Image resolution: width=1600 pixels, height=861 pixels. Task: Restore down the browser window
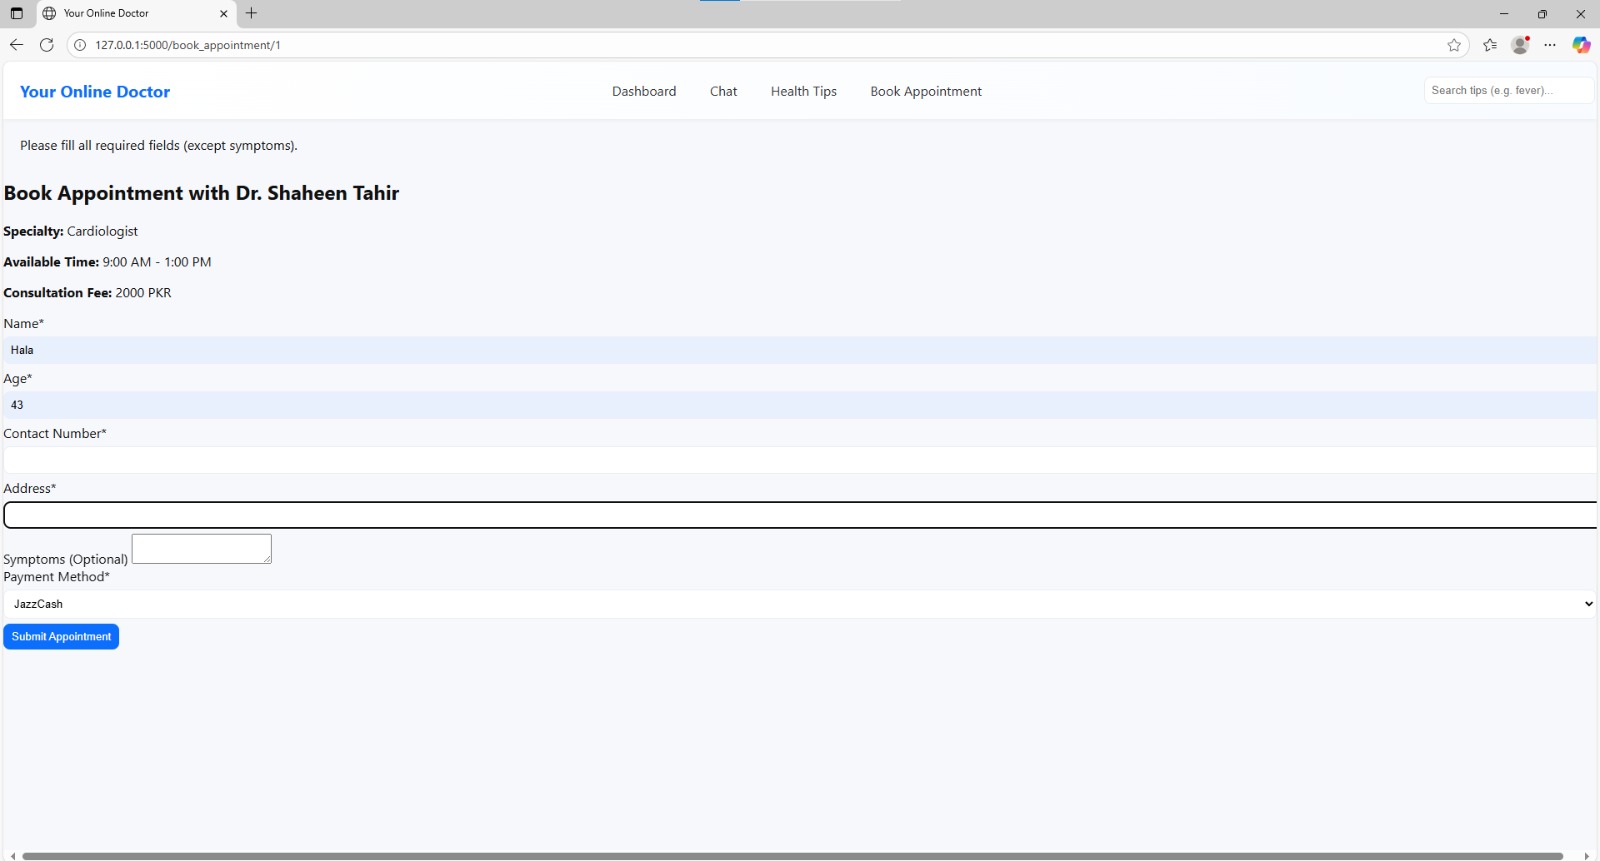point(1542,13)
